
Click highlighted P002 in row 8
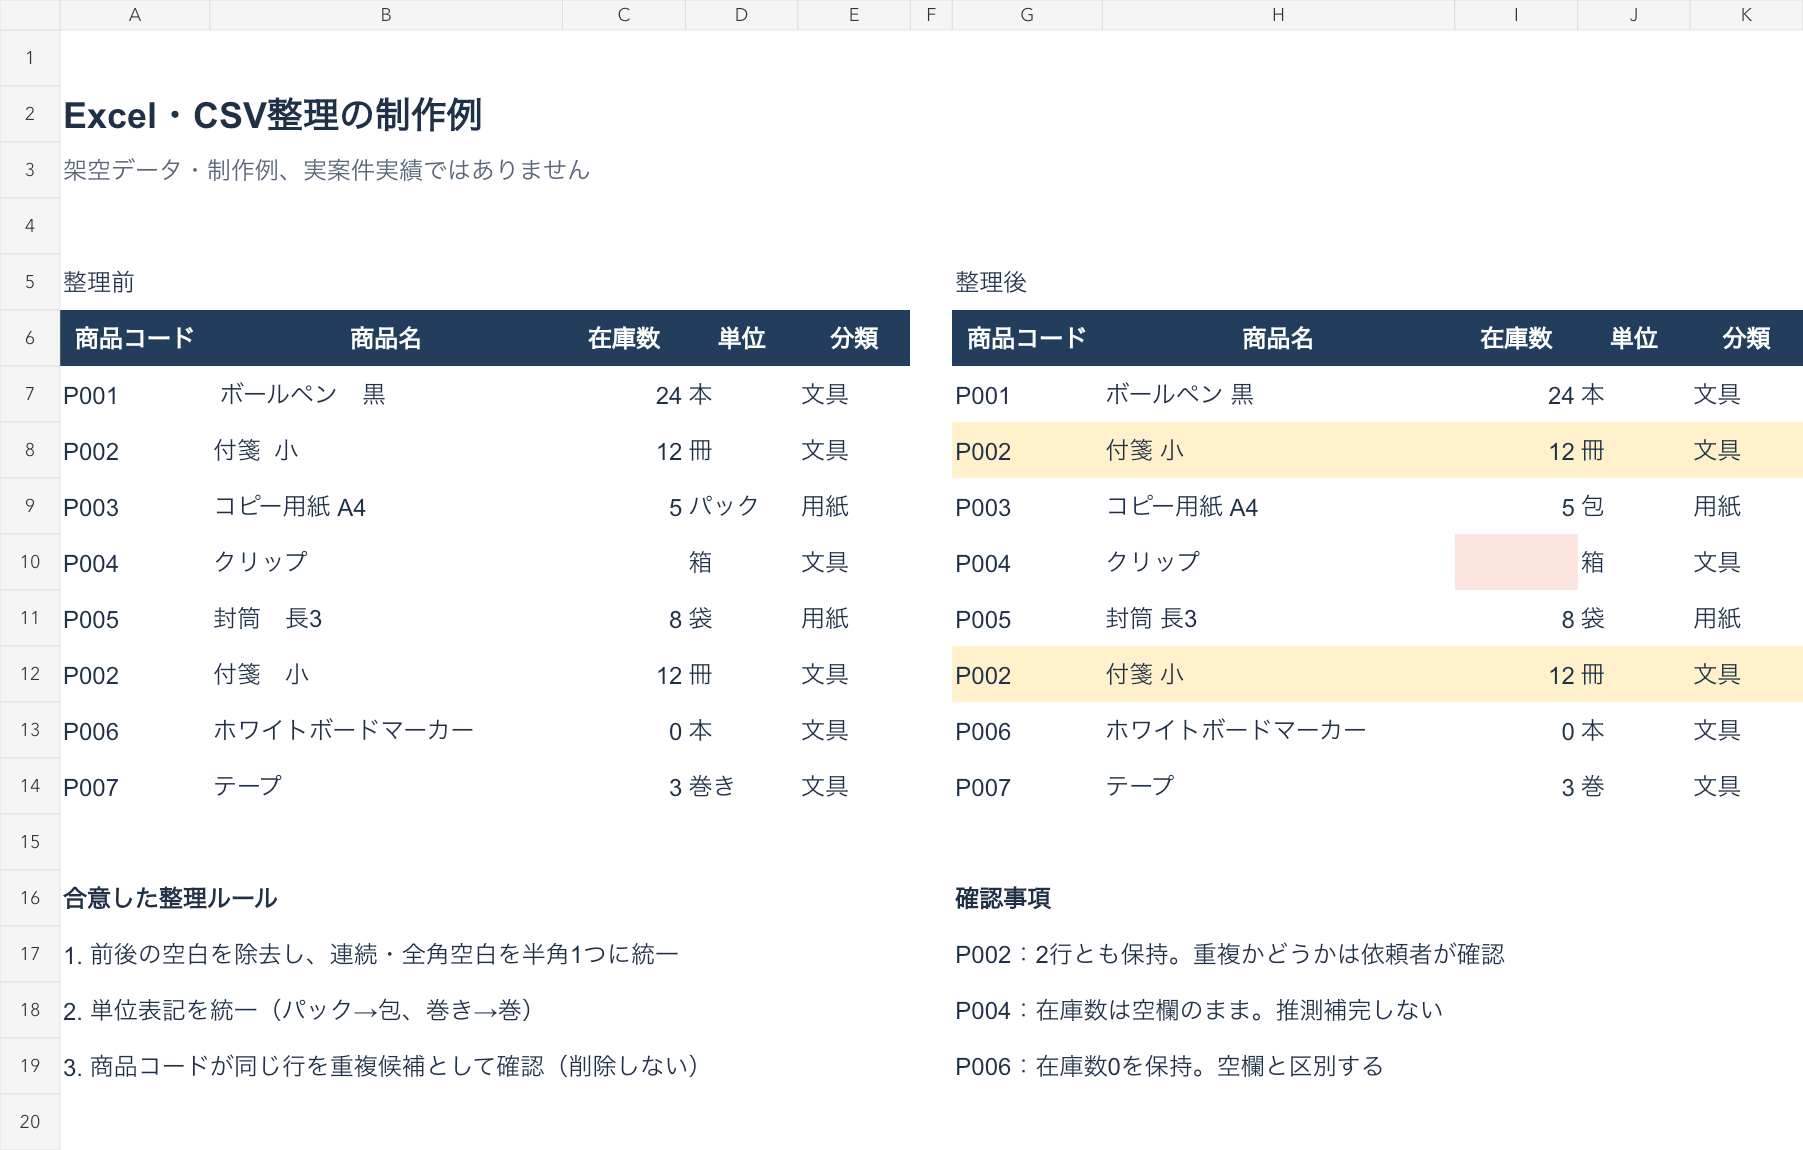(983, 451)
